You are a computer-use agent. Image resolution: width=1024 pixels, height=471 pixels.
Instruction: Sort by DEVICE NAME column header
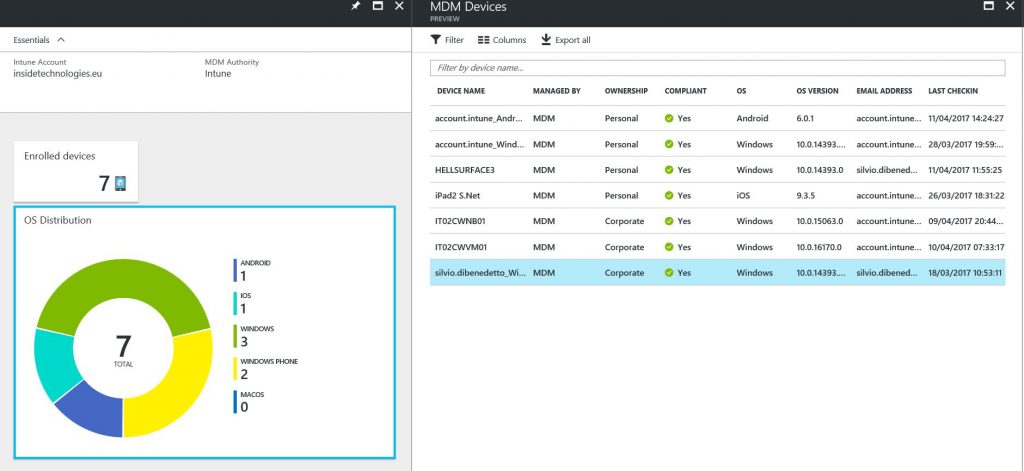(461, 91)
